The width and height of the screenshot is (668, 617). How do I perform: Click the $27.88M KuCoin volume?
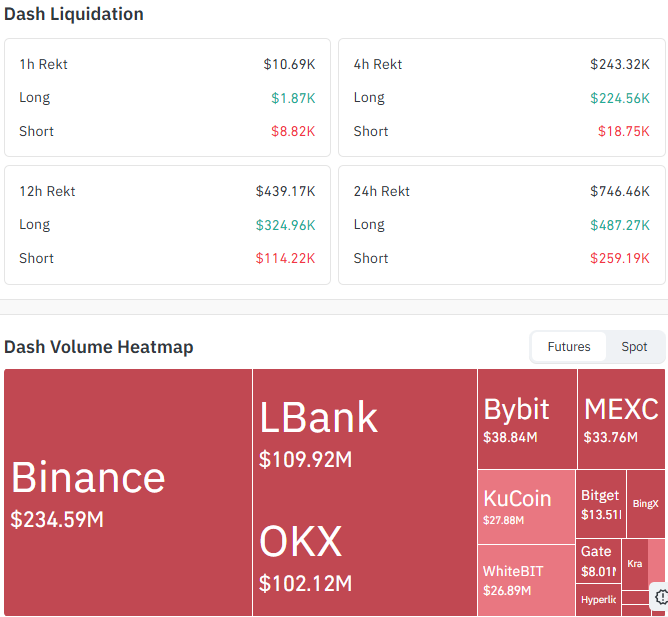[504, 520]
